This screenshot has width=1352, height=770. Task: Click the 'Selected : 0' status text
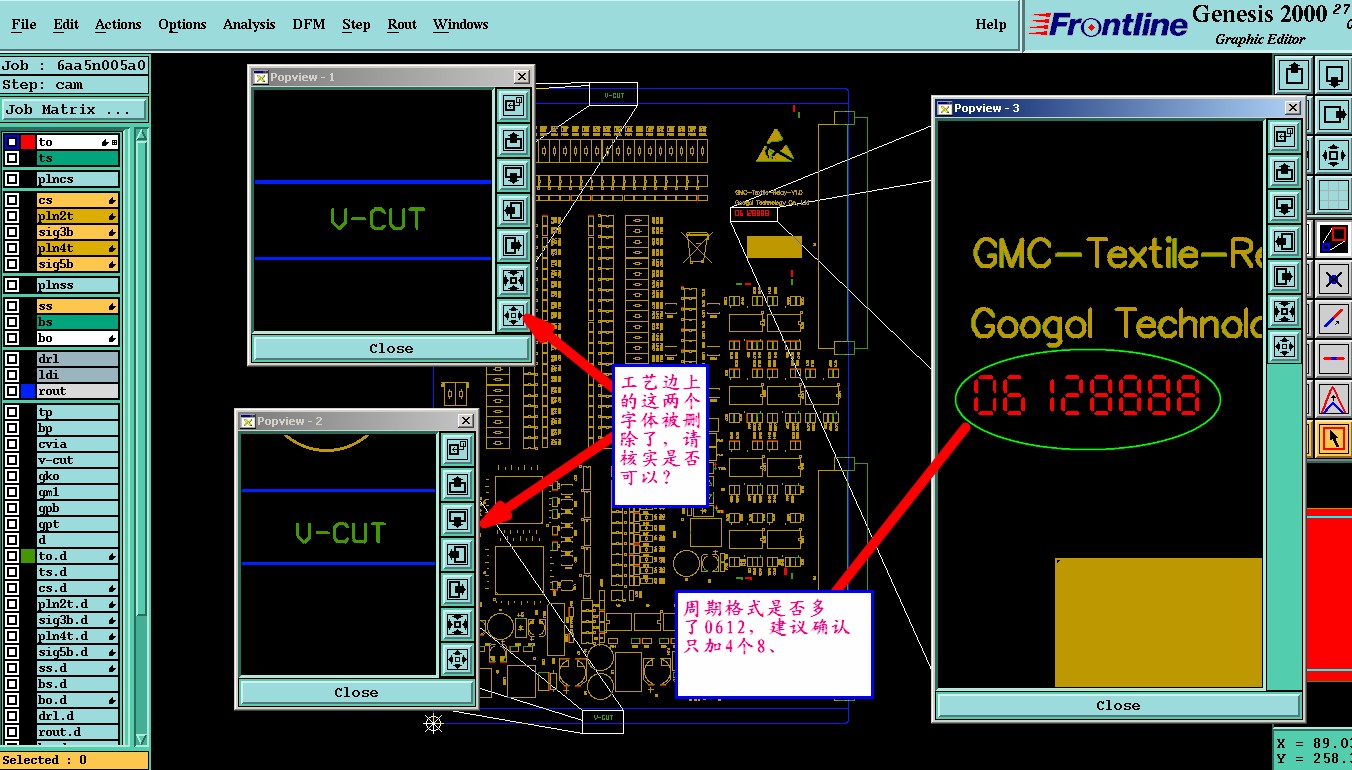point(44,760)
